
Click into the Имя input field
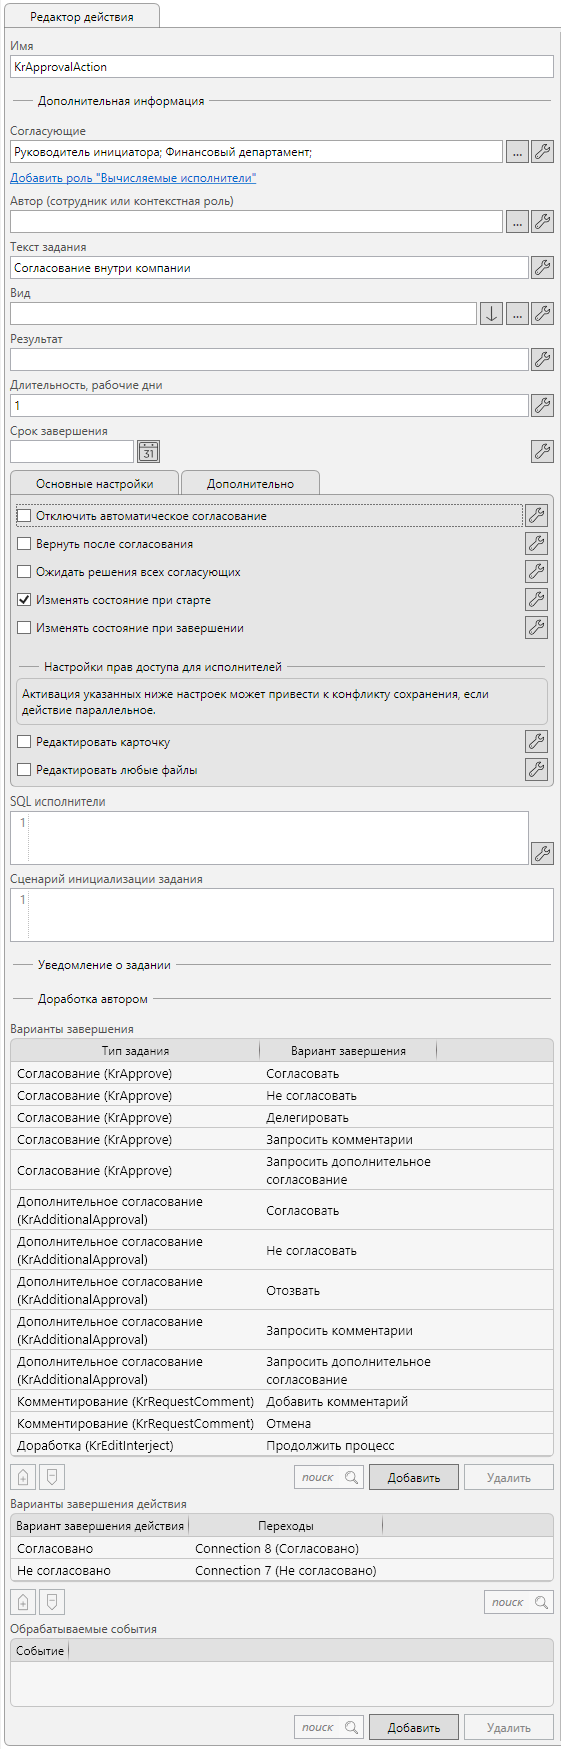(281, 67)
